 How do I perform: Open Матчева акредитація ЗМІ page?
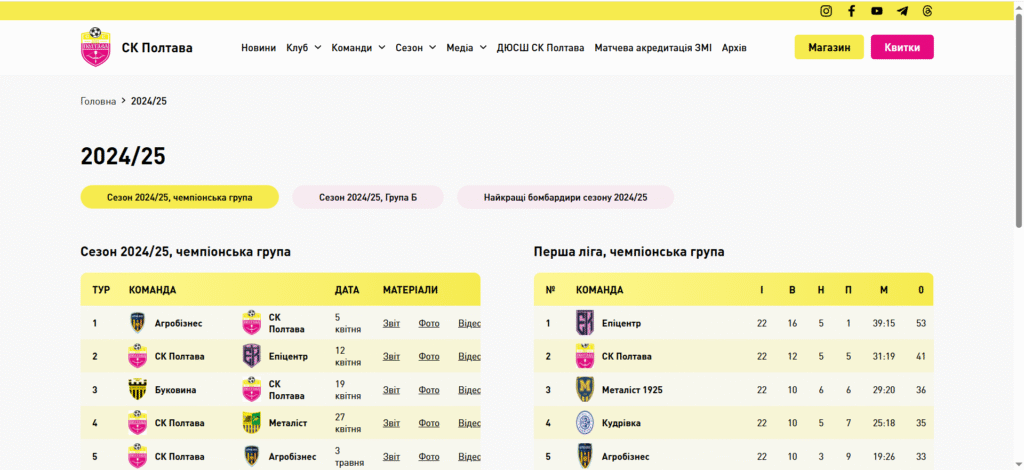pyautogui.click(x=653, y=48)
